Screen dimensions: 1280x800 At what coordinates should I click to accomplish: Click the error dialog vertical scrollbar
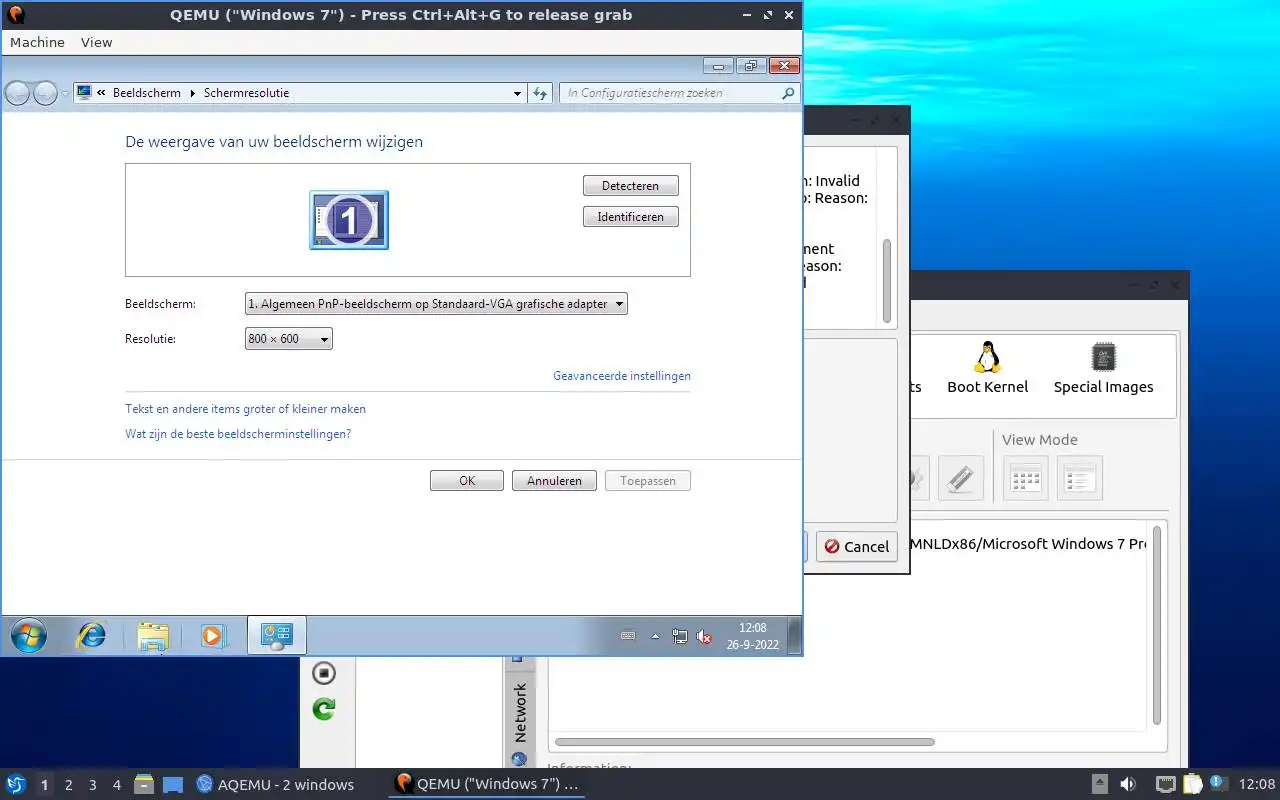click(x=886, y=281)
